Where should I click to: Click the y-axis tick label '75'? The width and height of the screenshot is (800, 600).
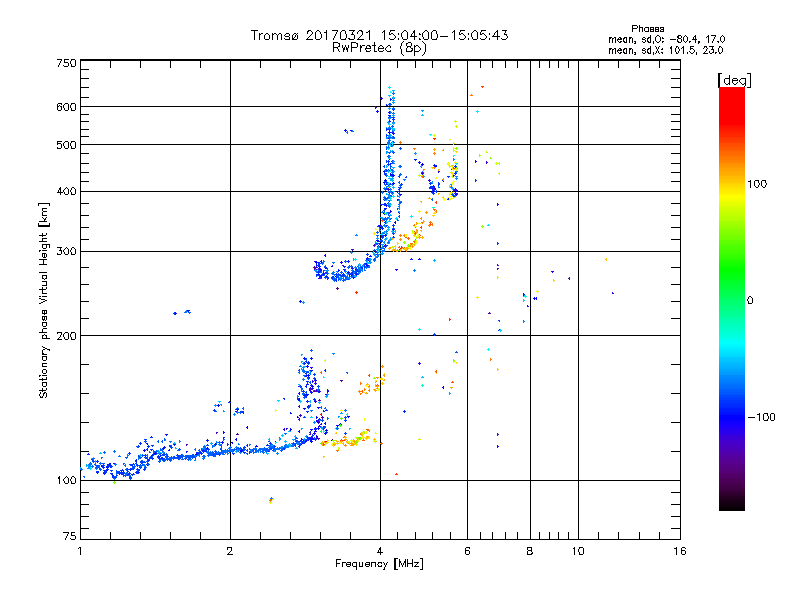(x=70, y=536)
